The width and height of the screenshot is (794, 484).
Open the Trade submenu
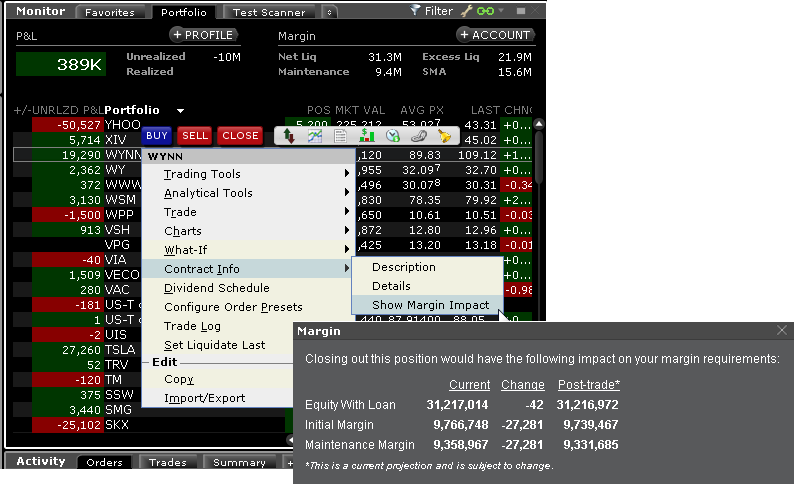(x=247, y=212)
